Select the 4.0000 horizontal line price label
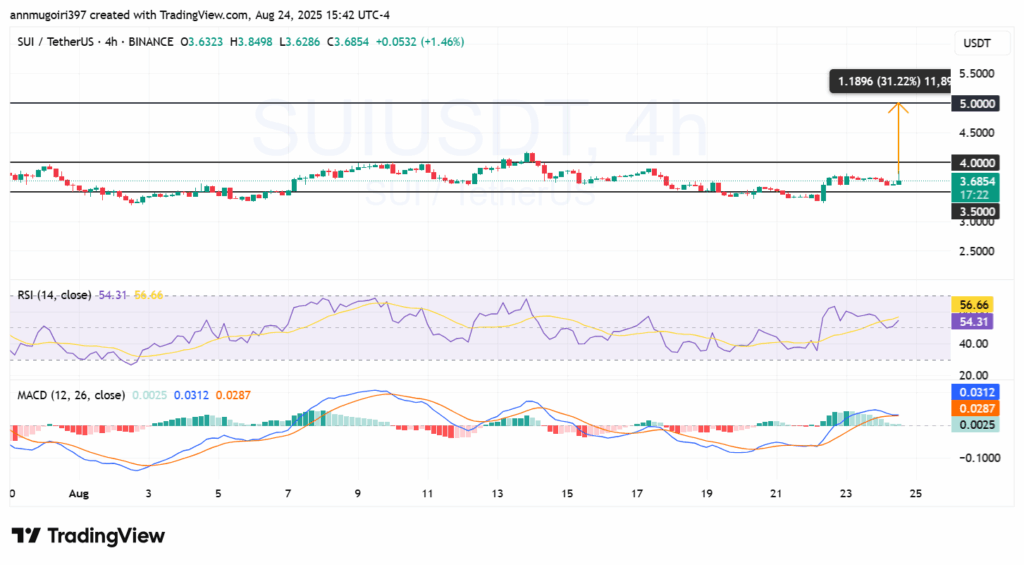The height and width of the screenshot is (565, 1024). [975, 163]
